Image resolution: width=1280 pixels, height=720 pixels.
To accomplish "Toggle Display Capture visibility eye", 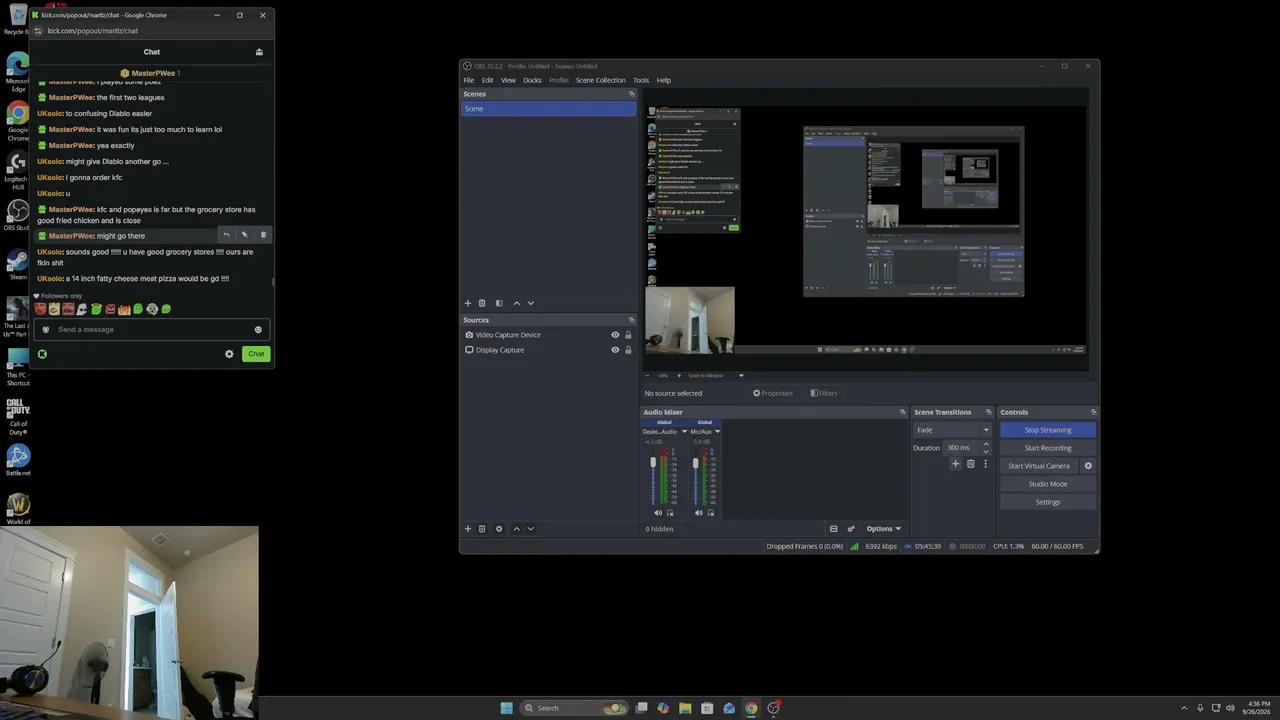I will pyautogui.click(x=615, y=350).
